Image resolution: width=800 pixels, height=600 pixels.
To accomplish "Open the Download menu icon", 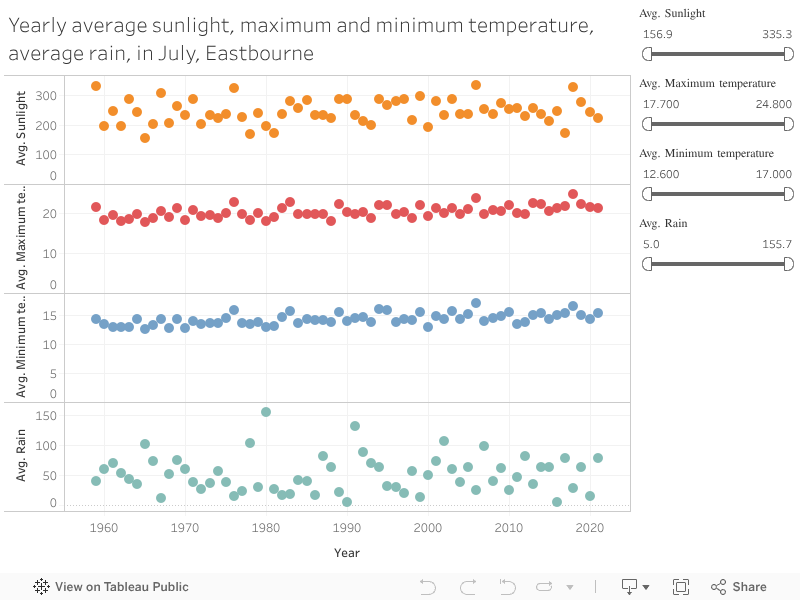I will 629,587.
